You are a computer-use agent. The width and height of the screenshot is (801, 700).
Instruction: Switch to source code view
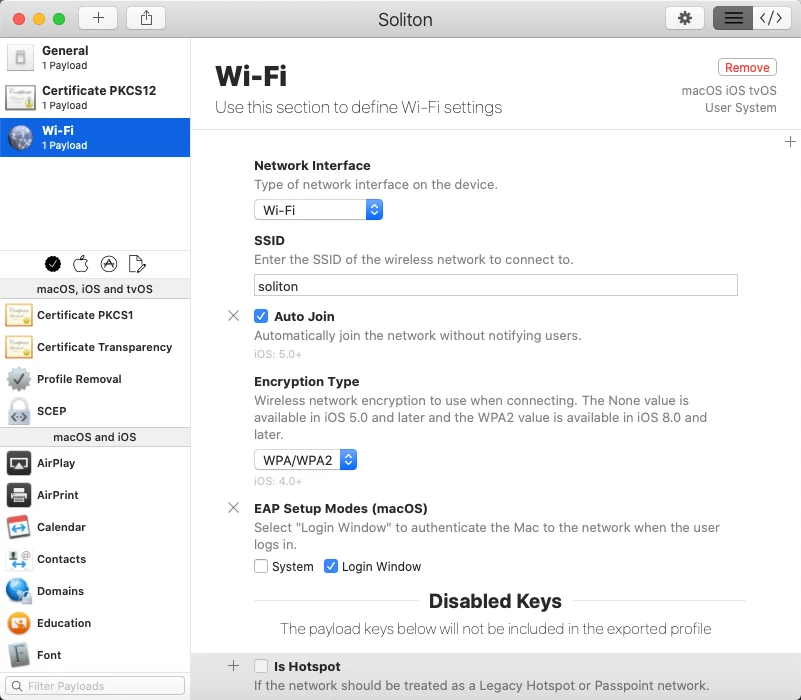pos(771,18)
